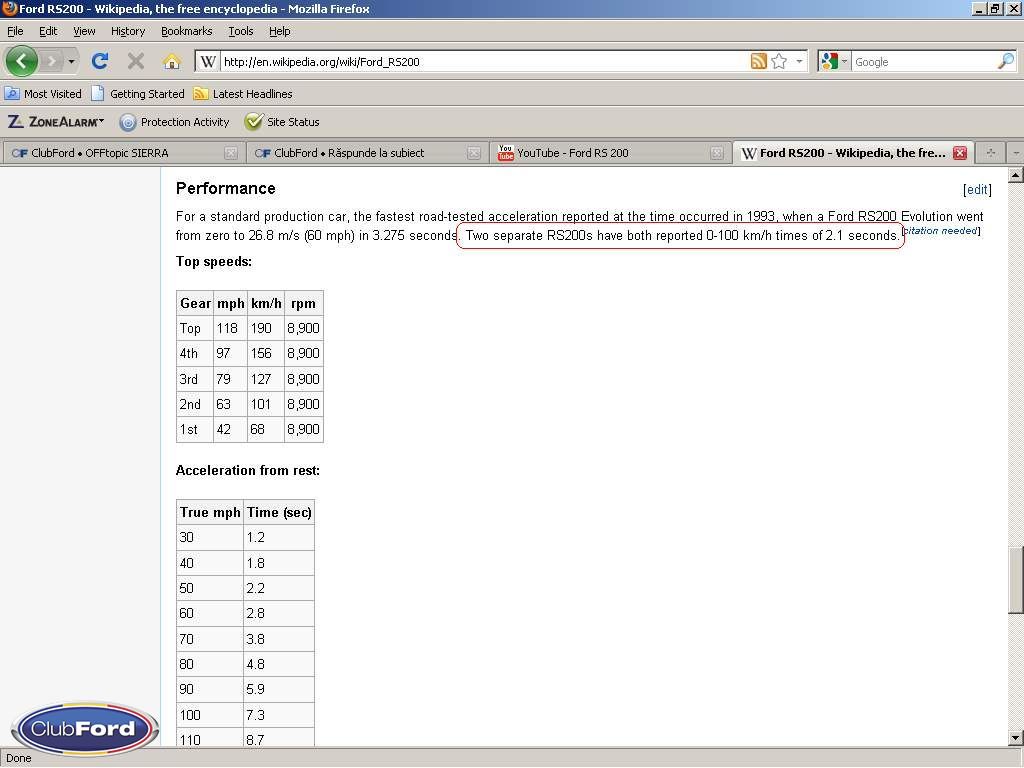Open the search engine selector dropdown
Image resolution: width=1024 pixels, height=768 pixels.
tap(834, 61)
